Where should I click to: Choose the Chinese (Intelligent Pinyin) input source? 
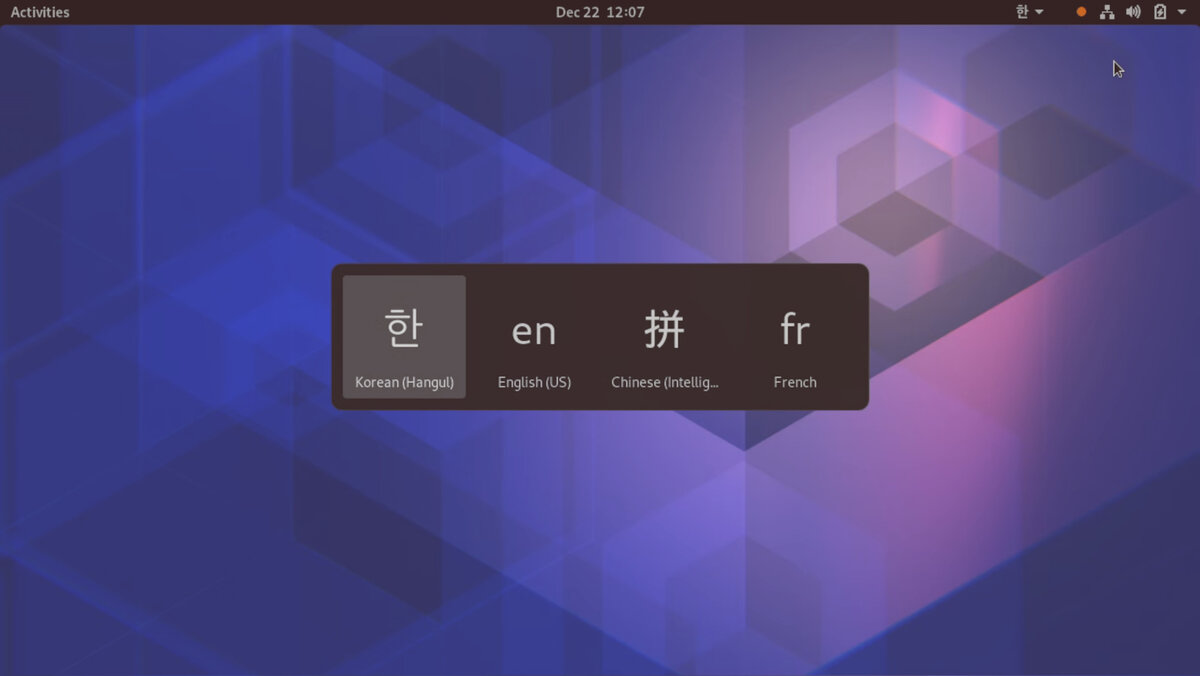pyautogui.click(x=665, y=337)
